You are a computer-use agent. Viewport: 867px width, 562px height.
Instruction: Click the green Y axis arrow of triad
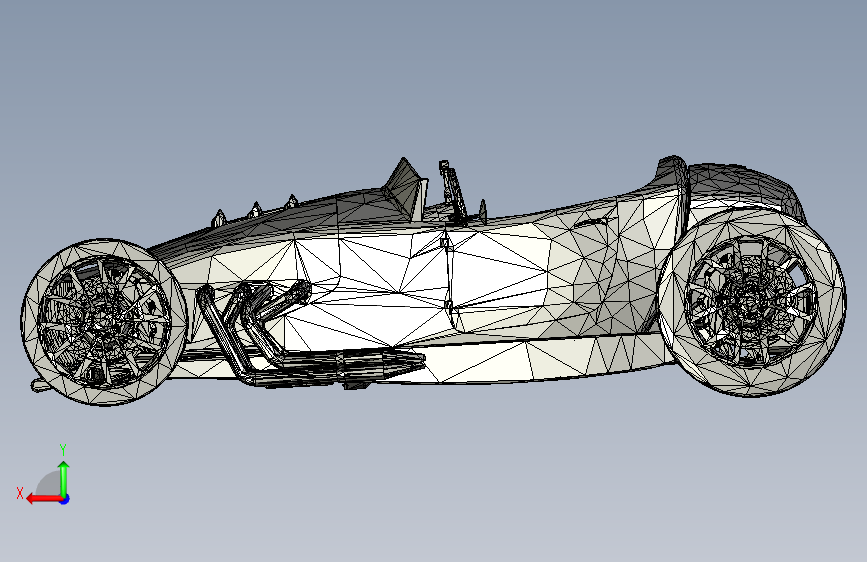(64, 478)
